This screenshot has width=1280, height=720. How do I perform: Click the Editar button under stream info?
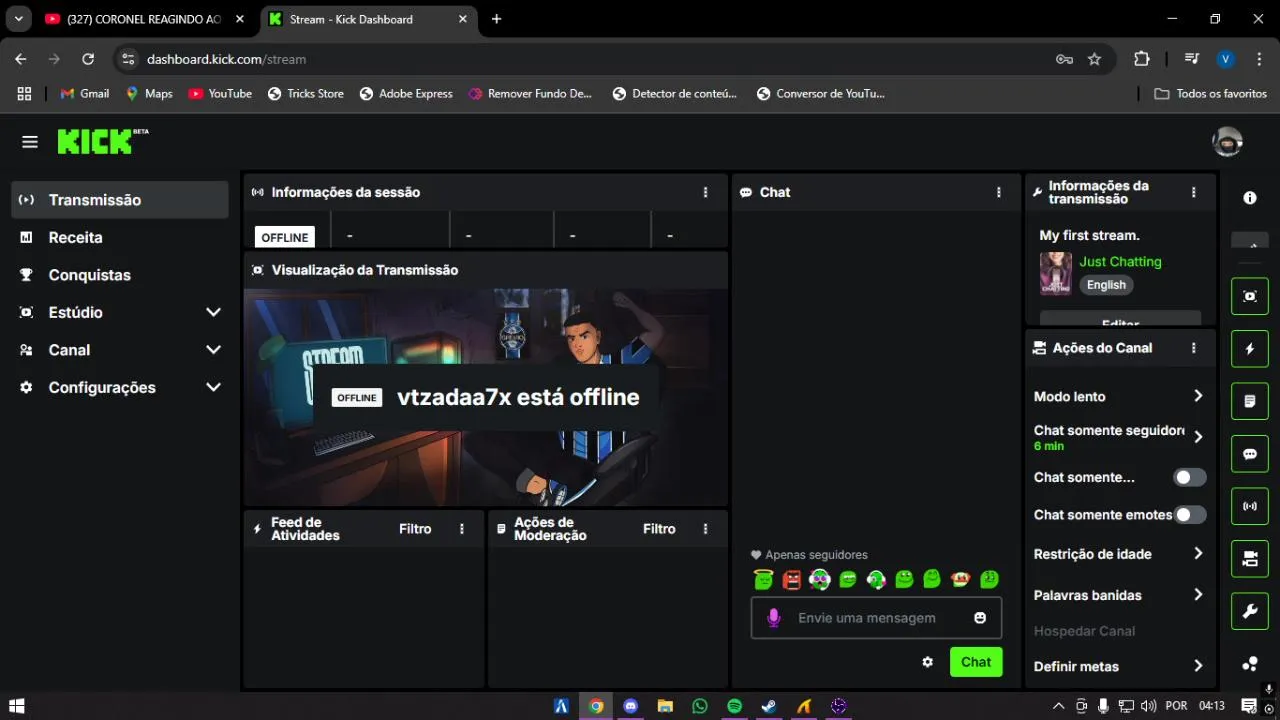(1120, 320)
